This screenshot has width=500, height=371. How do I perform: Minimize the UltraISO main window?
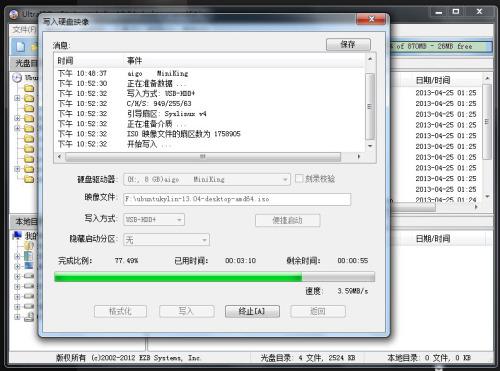439,12
